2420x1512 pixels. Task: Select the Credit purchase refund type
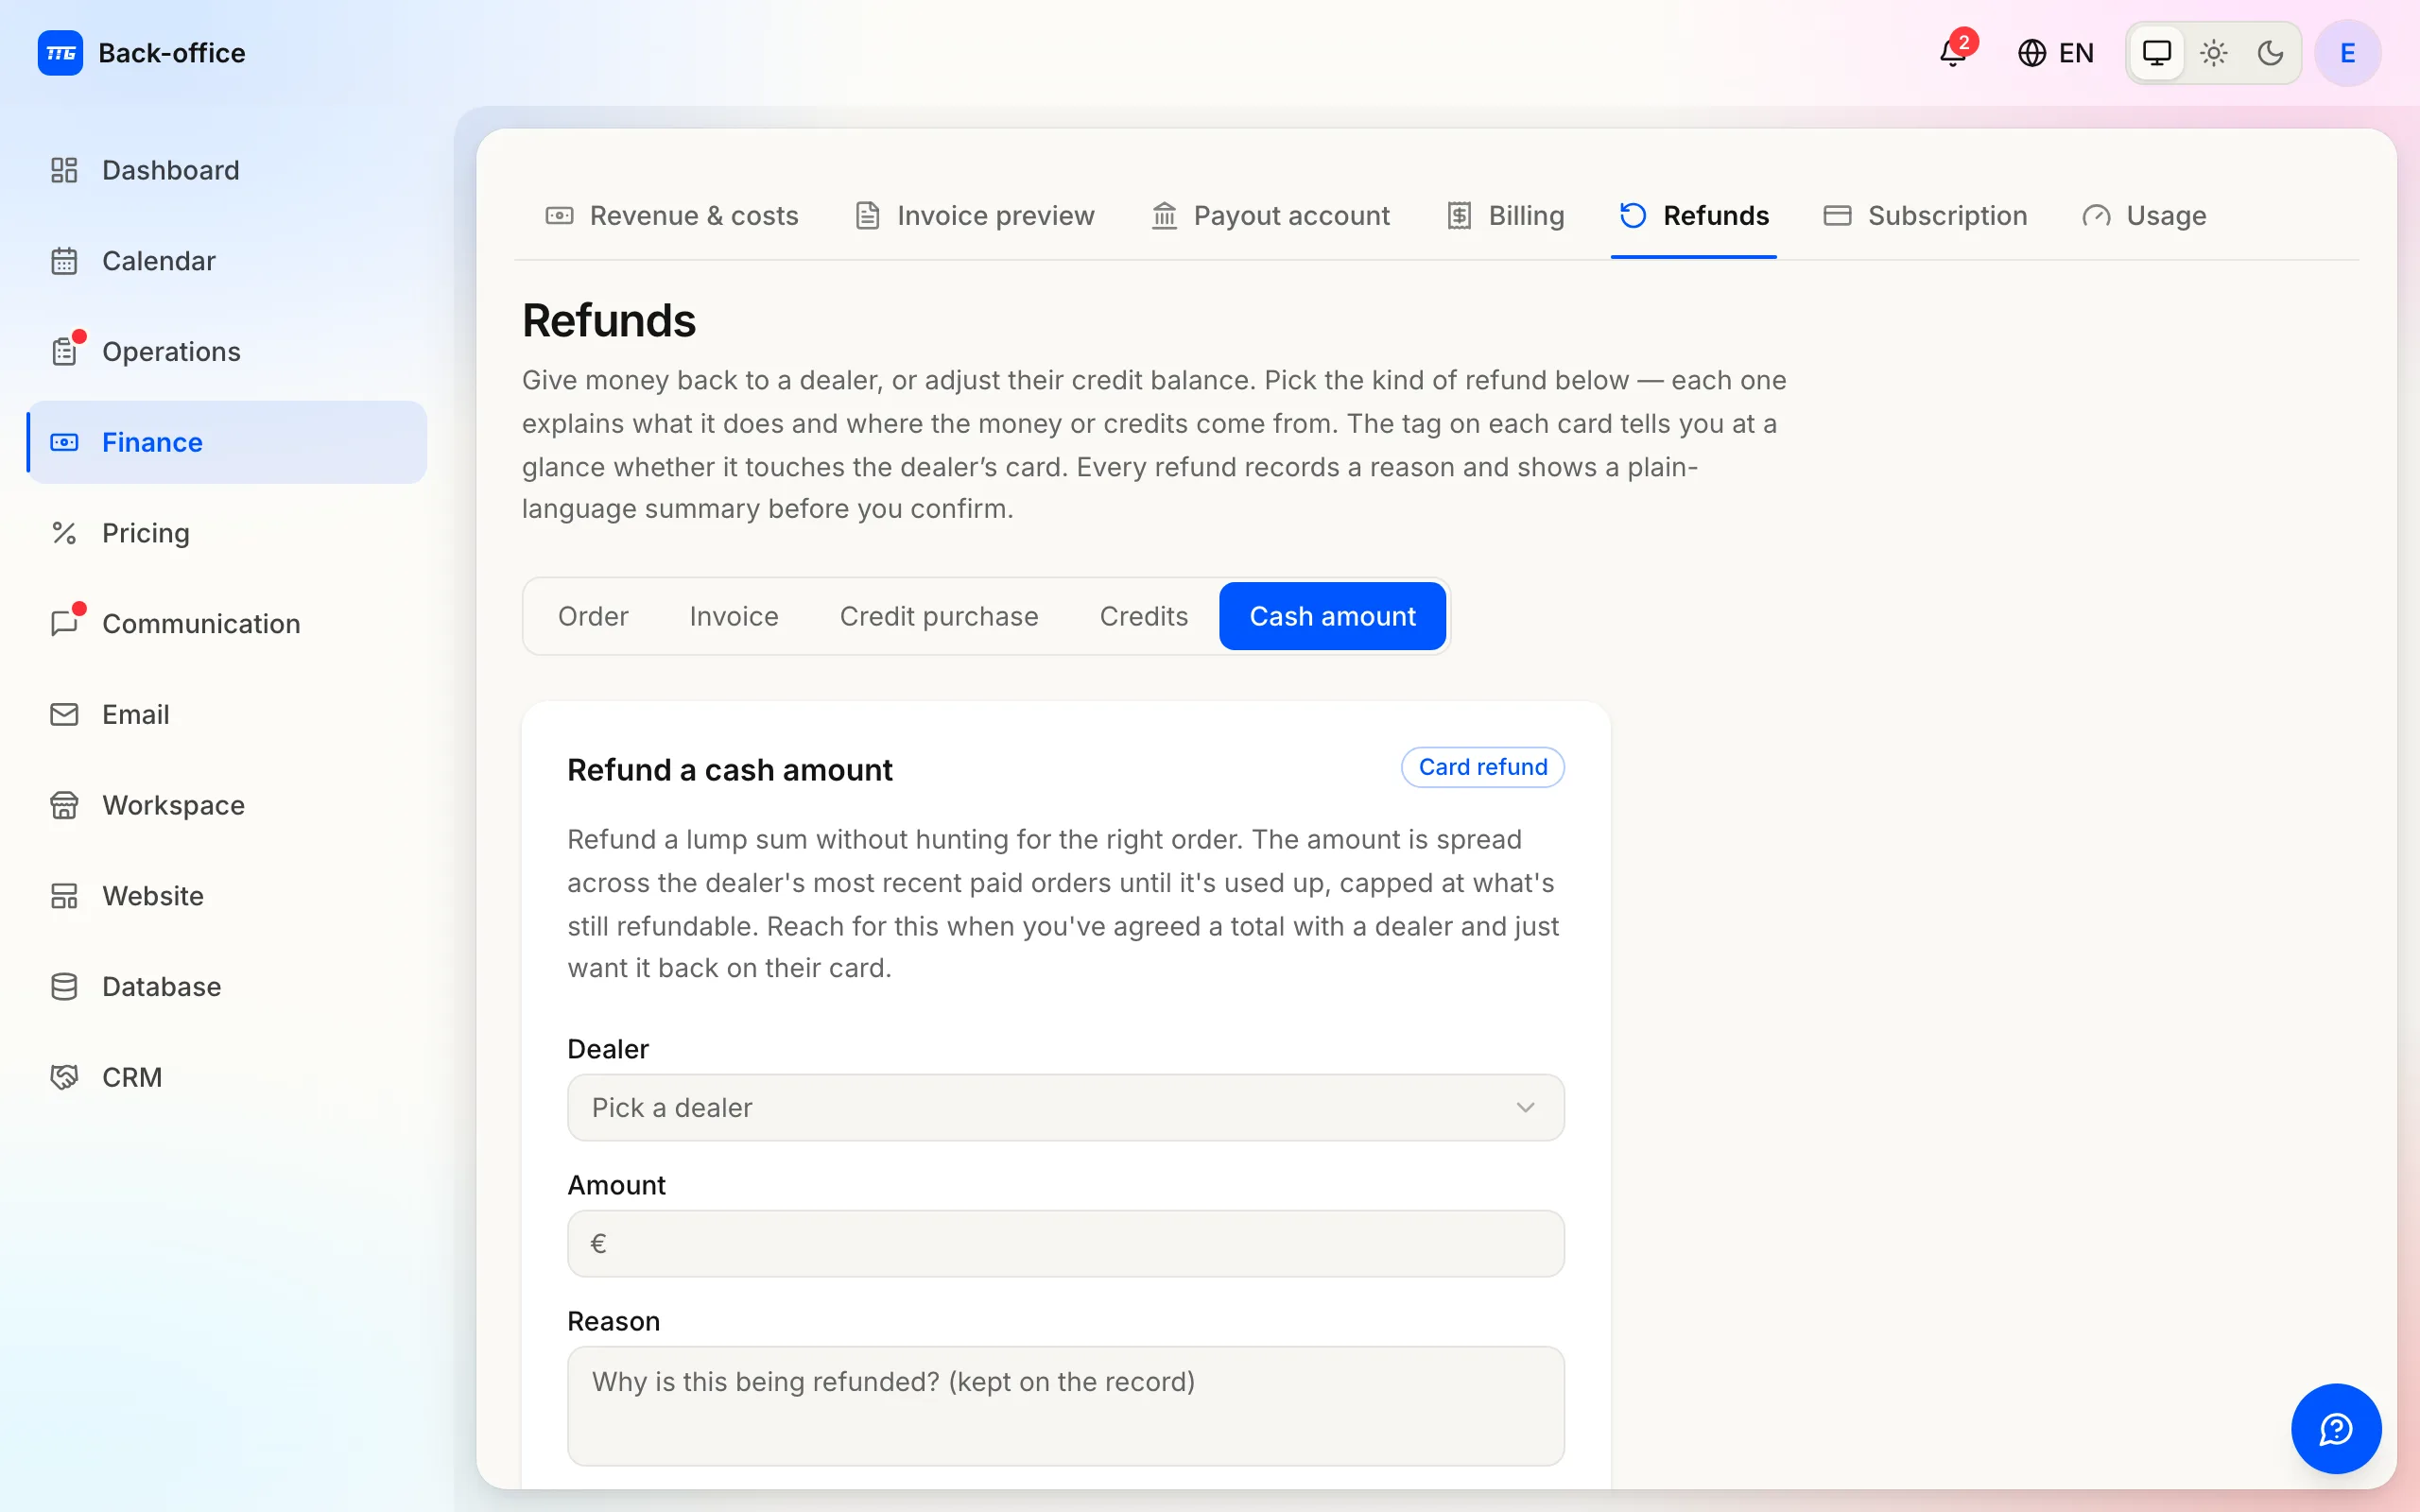939,616
